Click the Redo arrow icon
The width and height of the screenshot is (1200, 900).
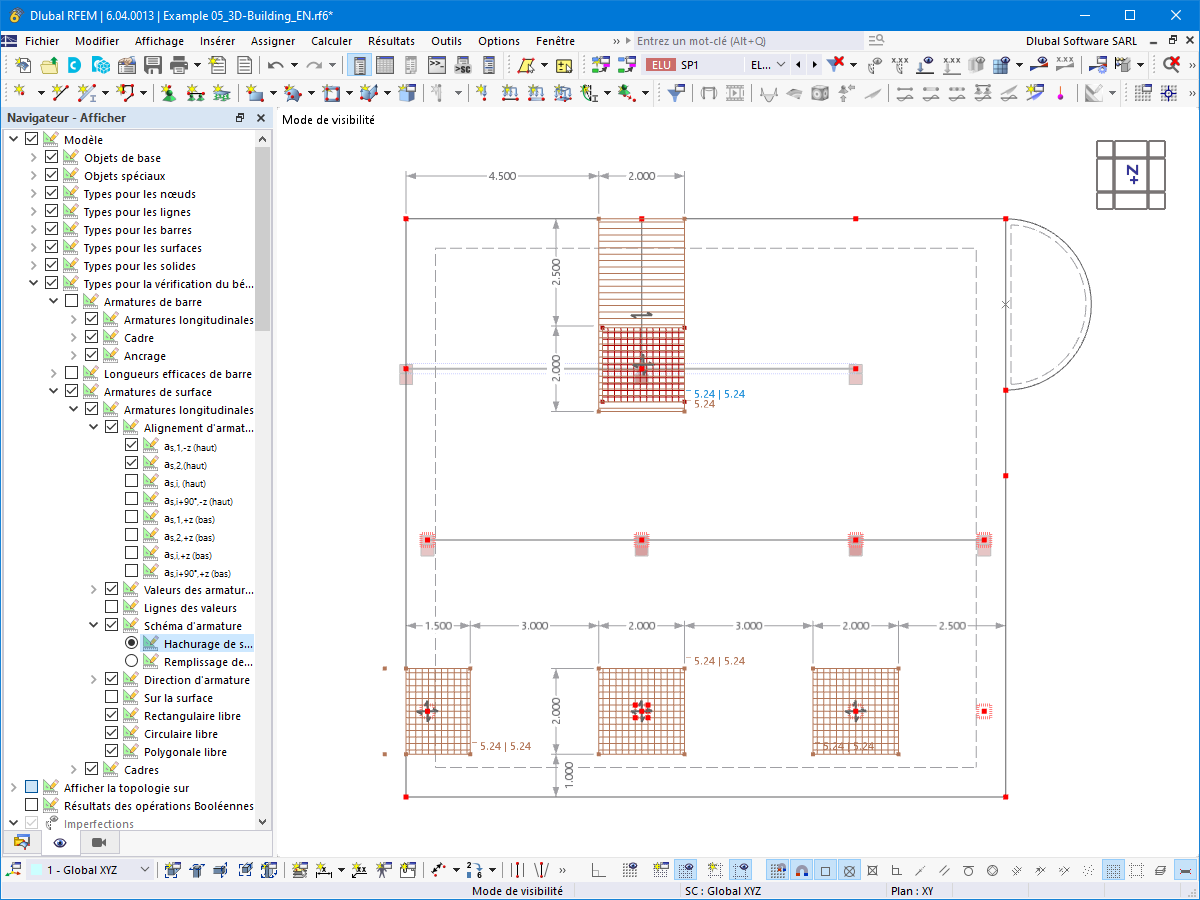point(314,65)
